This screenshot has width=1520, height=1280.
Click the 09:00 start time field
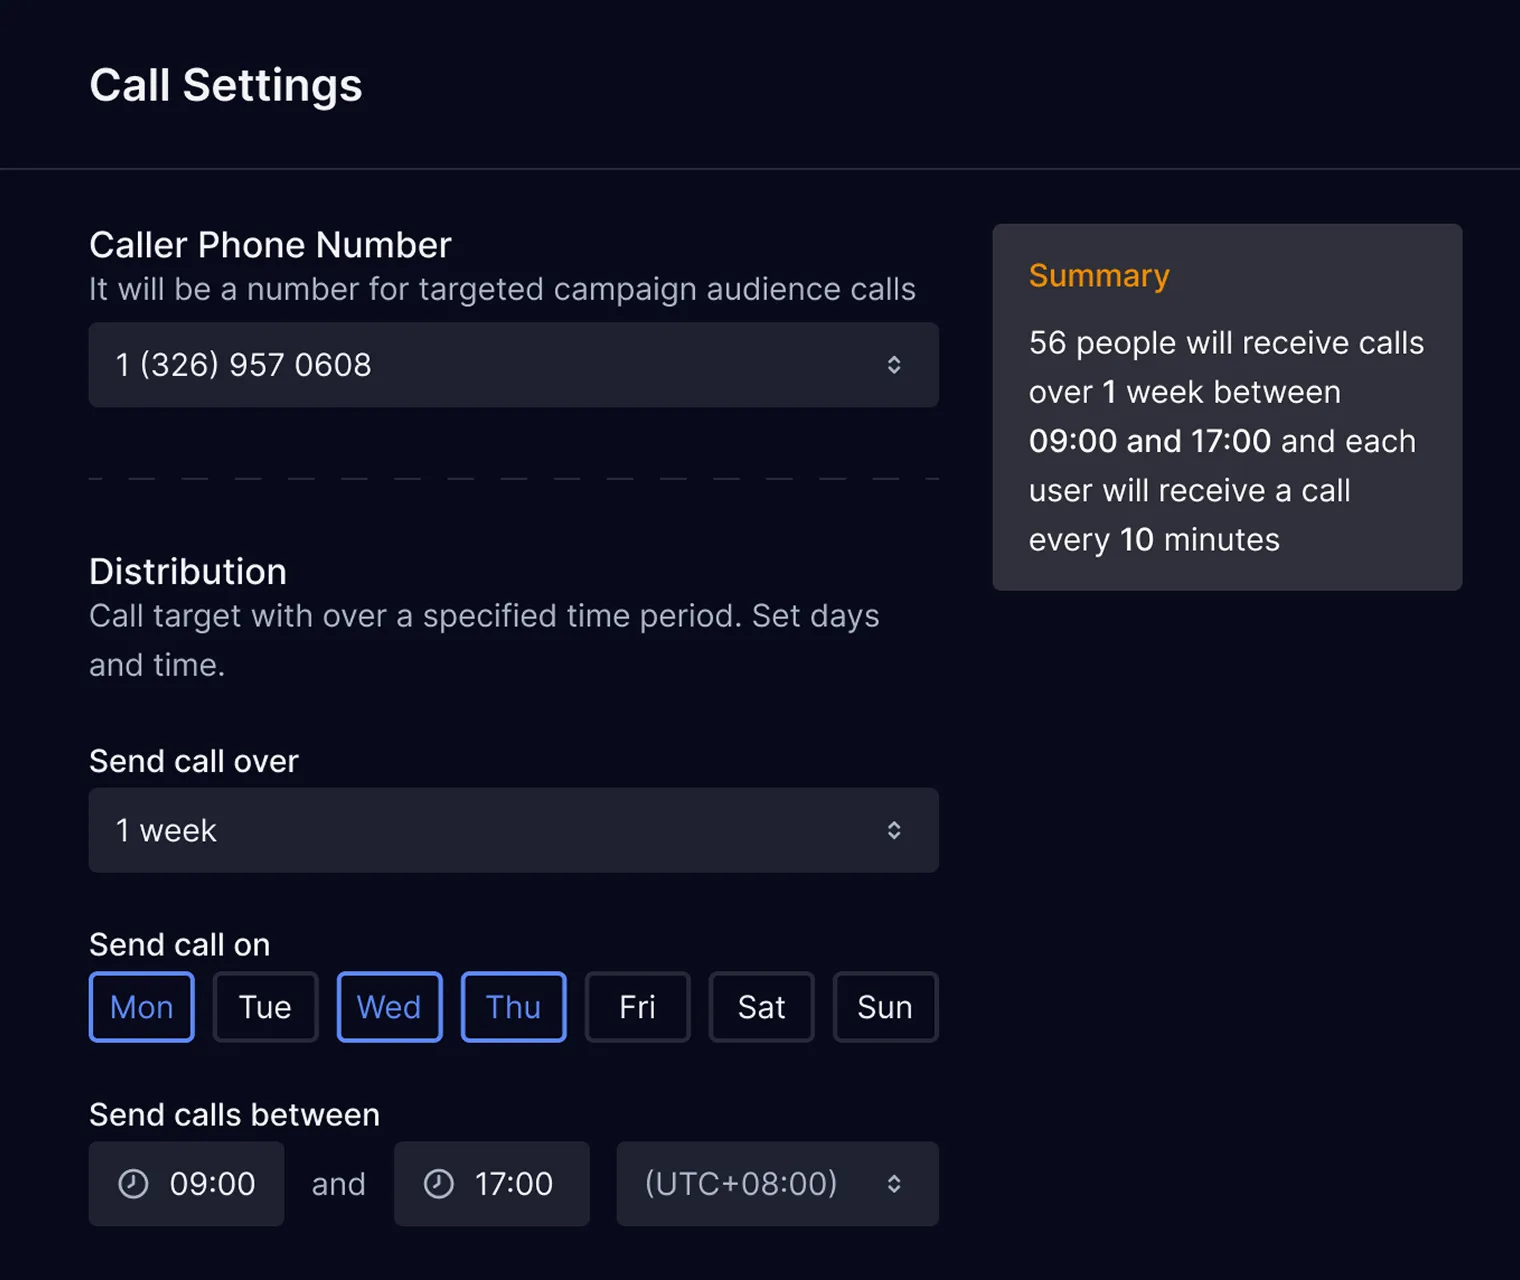187,1184
